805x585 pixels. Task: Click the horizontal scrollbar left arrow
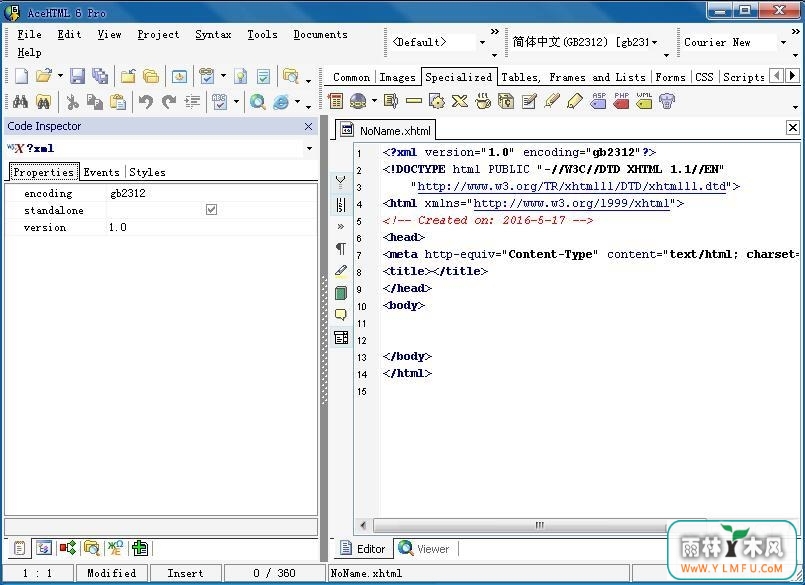click(x=363, y=525)
